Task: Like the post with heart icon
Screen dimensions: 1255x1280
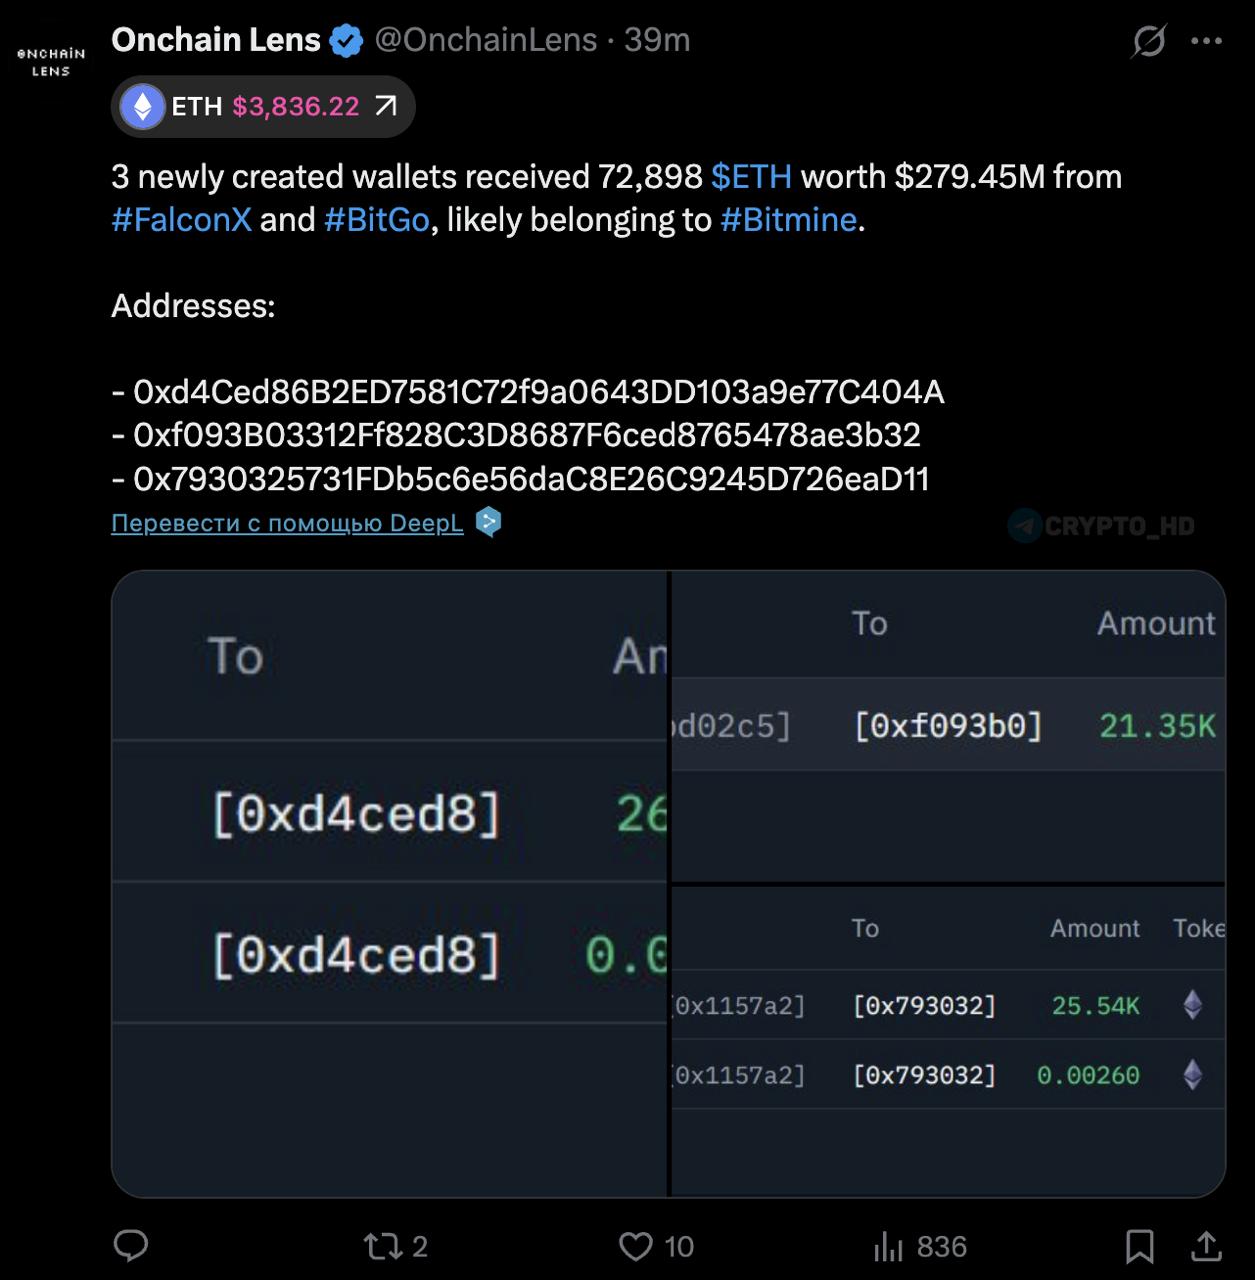Action: click(x=636, y=1246)
